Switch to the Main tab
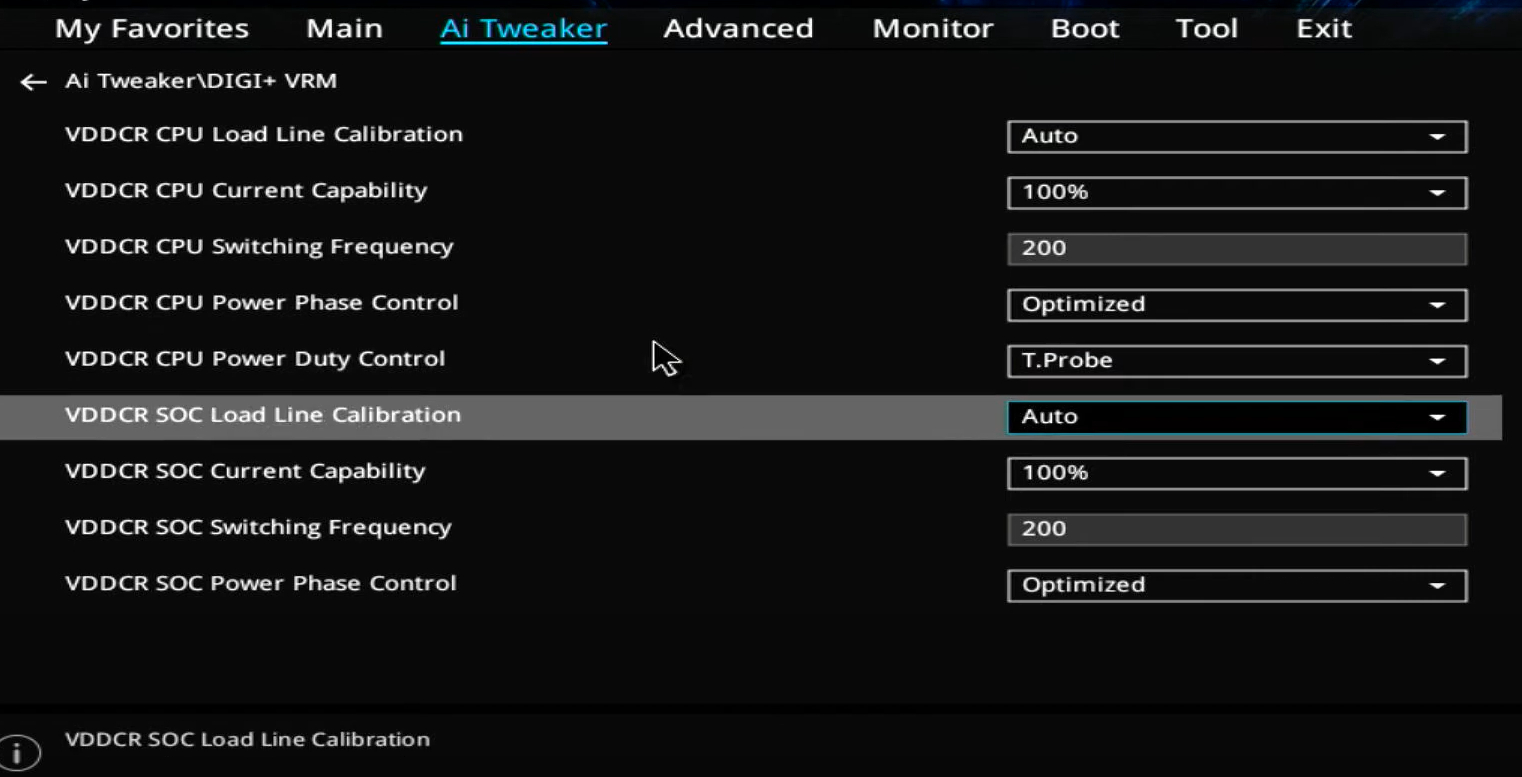 344,29
